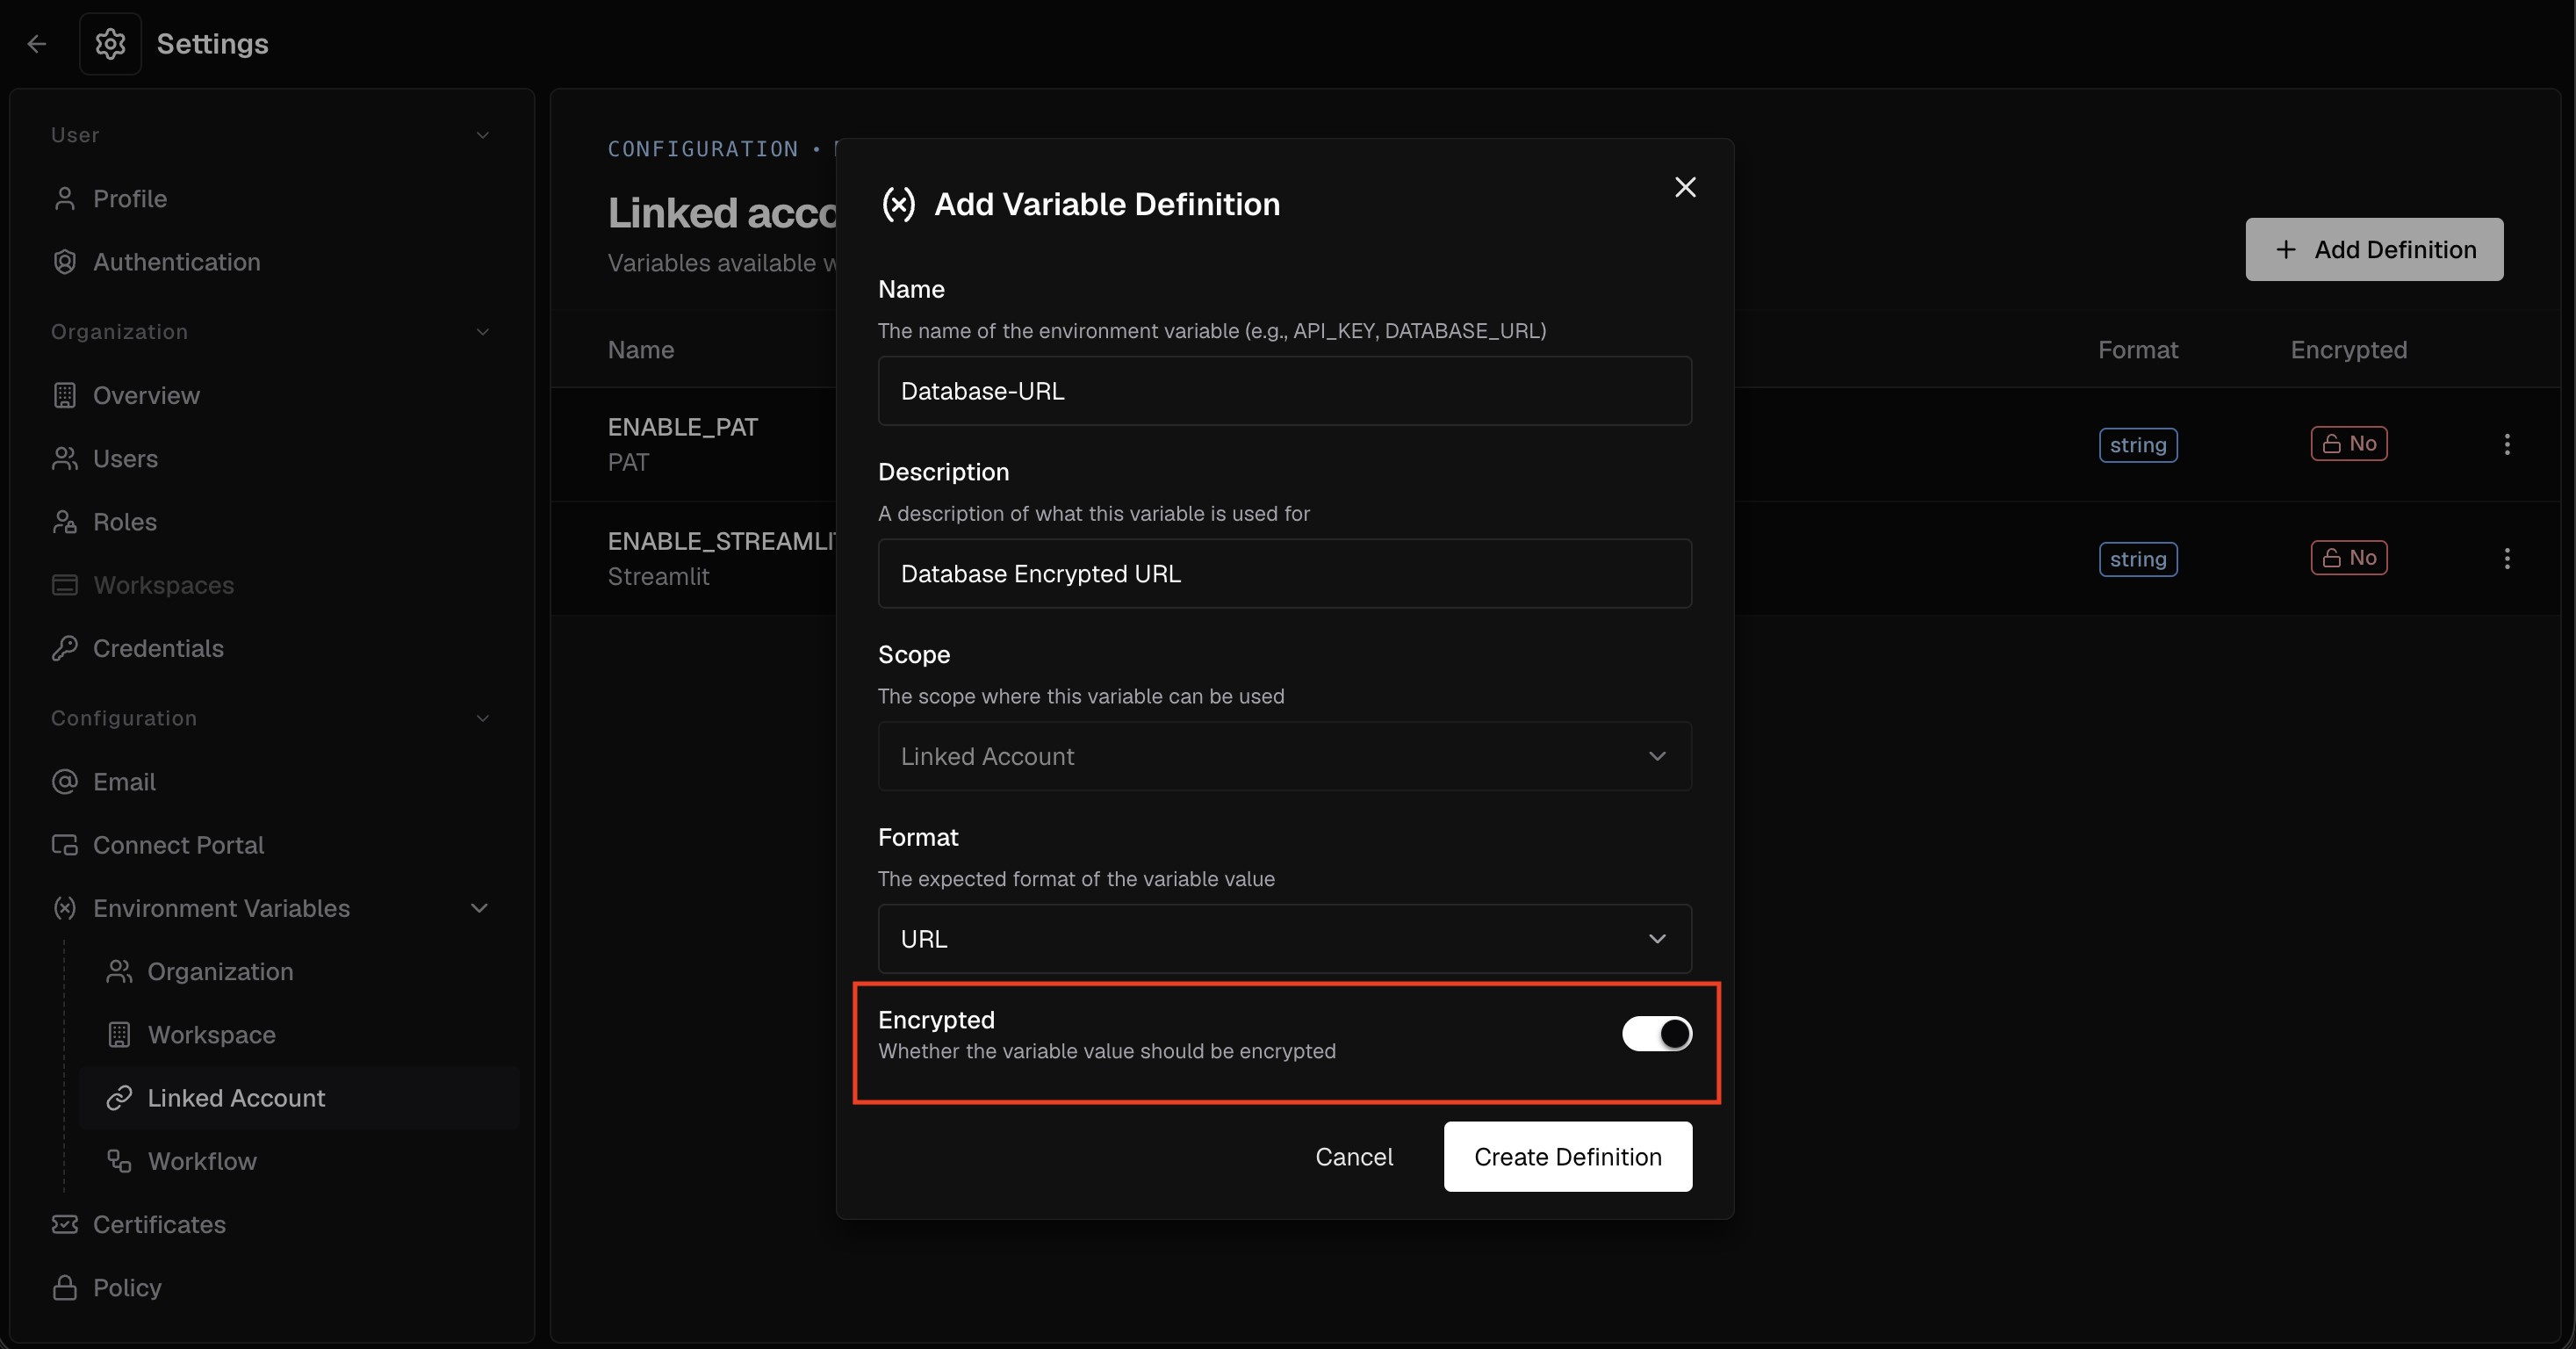Viewport: 2576px width, 1349px height.
Task: Click the Certificates icon
Action: point(65,1224)
